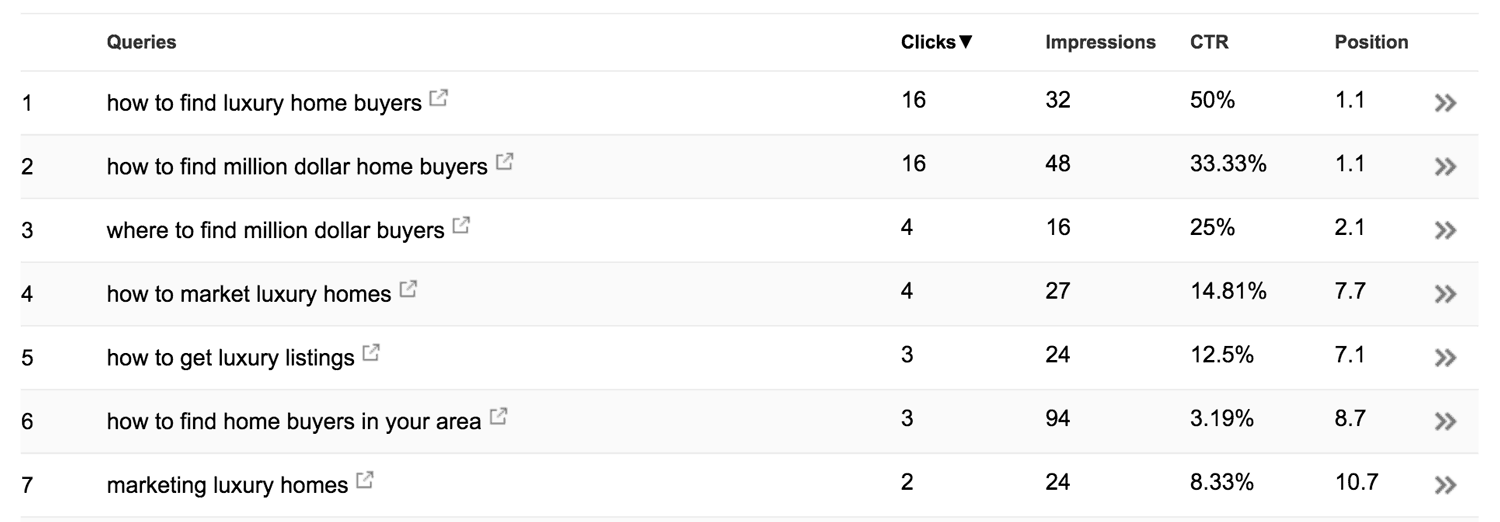Open external link icon for 'how to get luxury listings'

tap(371, 353)
